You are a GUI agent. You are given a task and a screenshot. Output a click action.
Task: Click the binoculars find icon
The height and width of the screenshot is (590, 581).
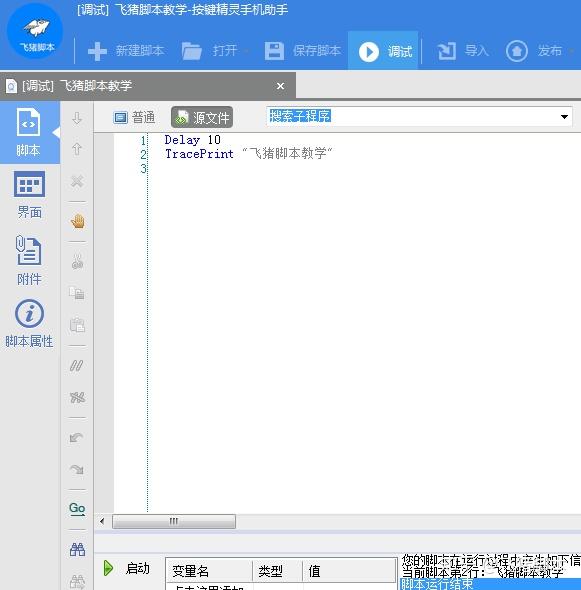tap(77, 549)
